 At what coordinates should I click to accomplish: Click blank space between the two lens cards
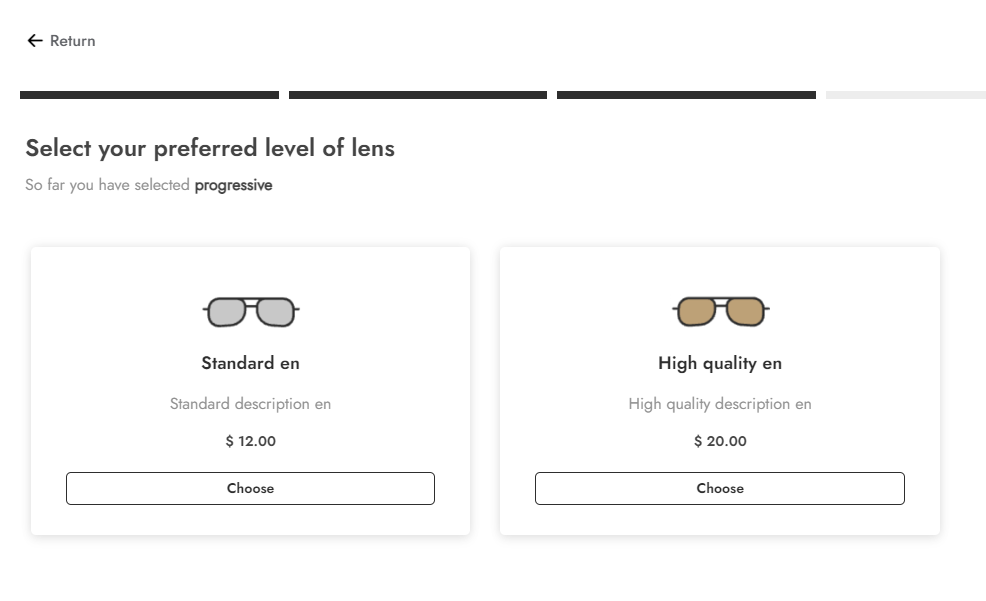pyautogui.click(x=485, y=390)
